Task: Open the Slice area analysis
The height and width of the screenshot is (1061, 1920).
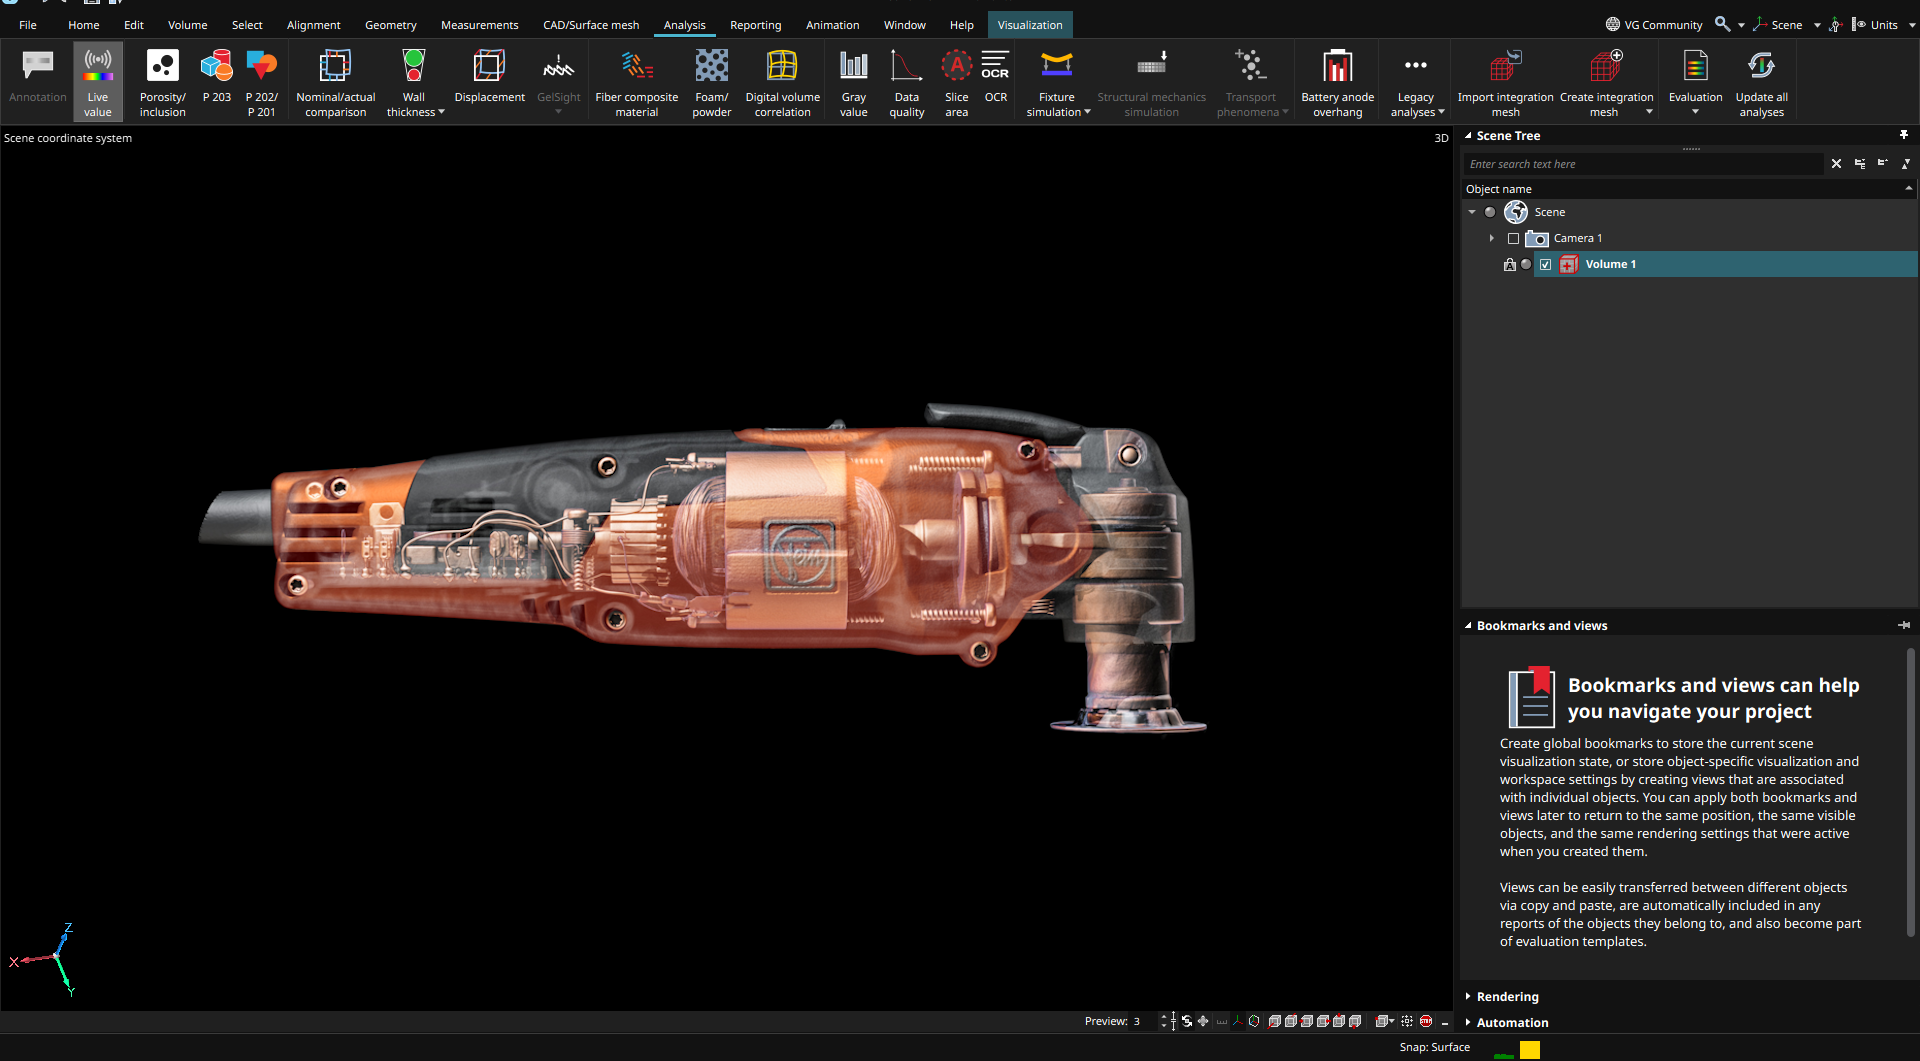Action: click(x=956, y=82)
